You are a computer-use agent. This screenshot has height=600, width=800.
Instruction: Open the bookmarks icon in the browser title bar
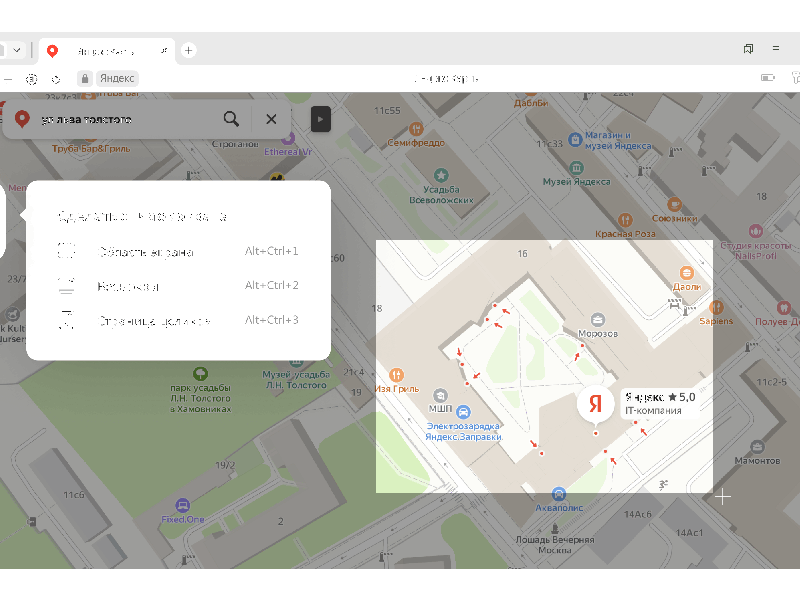coord(748,49)
